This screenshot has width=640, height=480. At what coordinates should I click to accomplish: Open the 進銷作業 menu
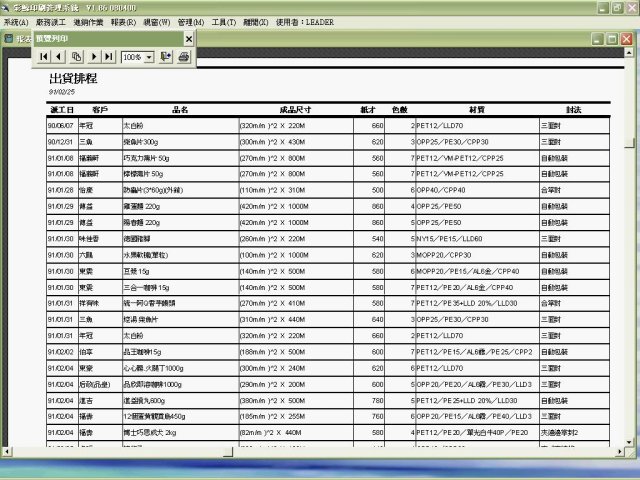[89, 21]
